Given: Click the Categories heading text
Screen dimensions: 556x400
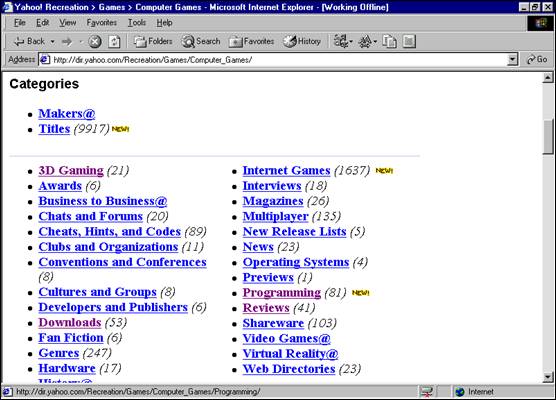Looking at the screenshot, I should 44,84.
